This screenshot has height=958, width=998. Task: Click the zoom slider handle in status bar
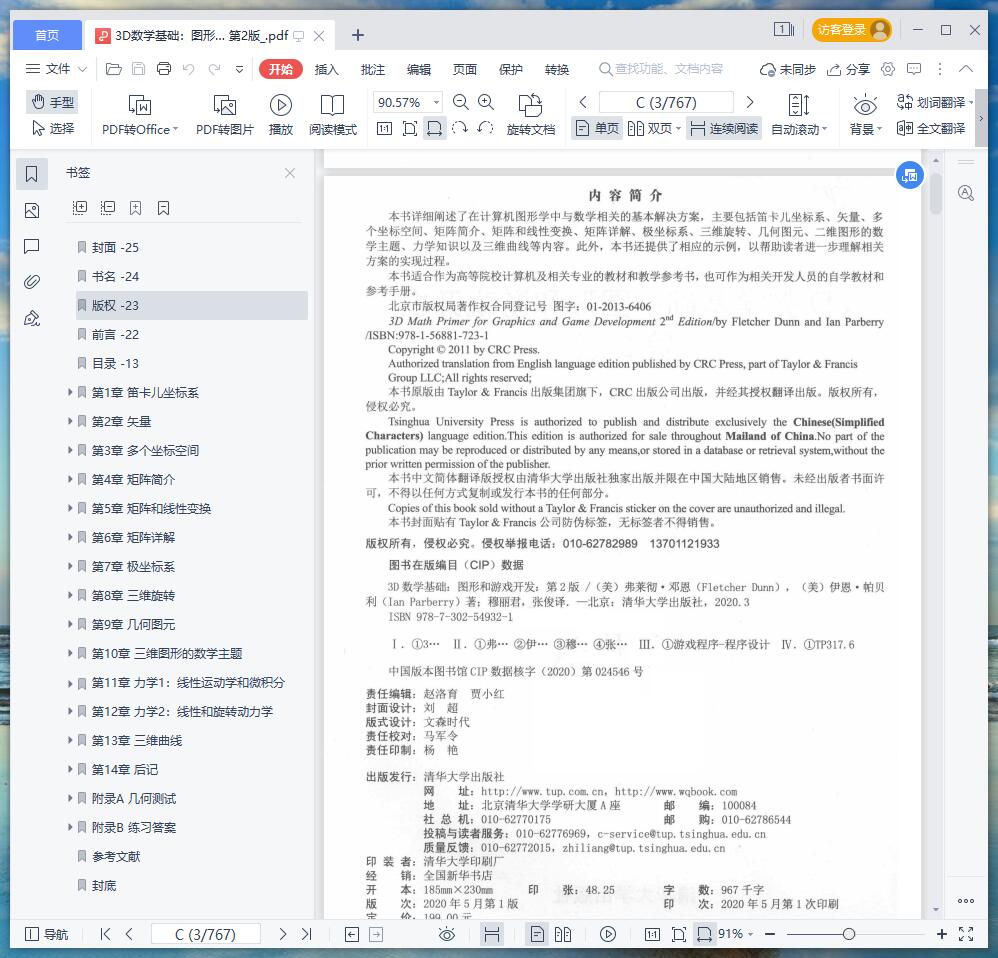coord(848,934)
